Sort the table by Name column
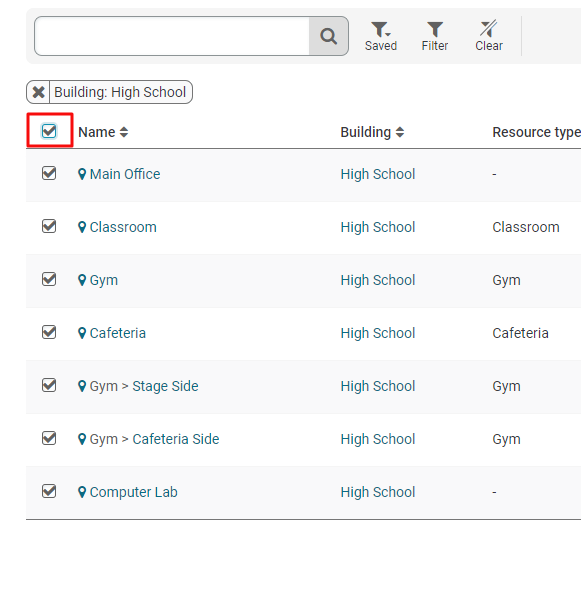The width and height of the screenshot is (581, 615). [x=103, y=132]
